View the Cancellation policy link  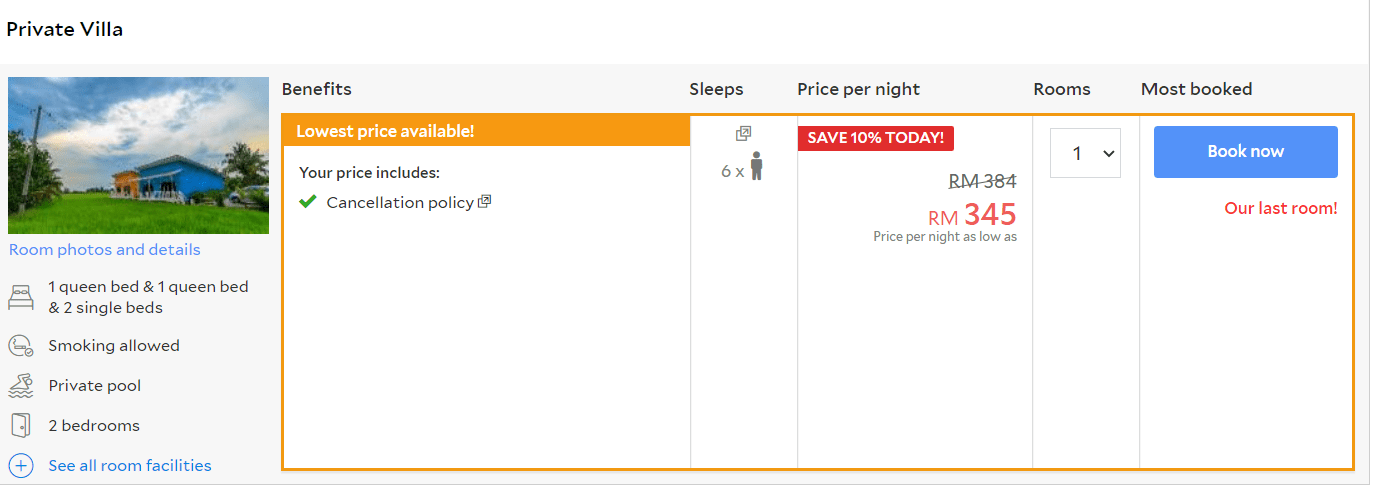click(x=400, y=203)
